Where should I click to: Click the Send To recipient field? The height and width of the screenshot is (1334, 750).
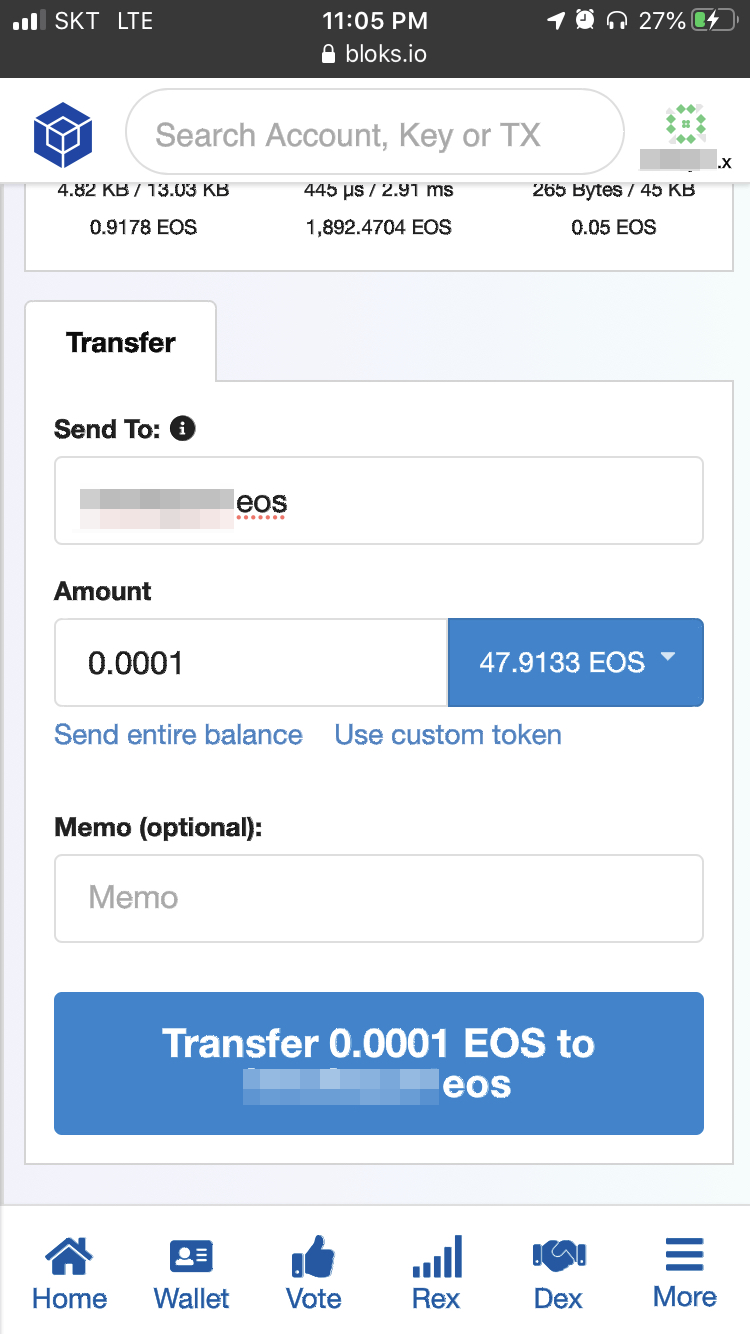pos(378,501)
